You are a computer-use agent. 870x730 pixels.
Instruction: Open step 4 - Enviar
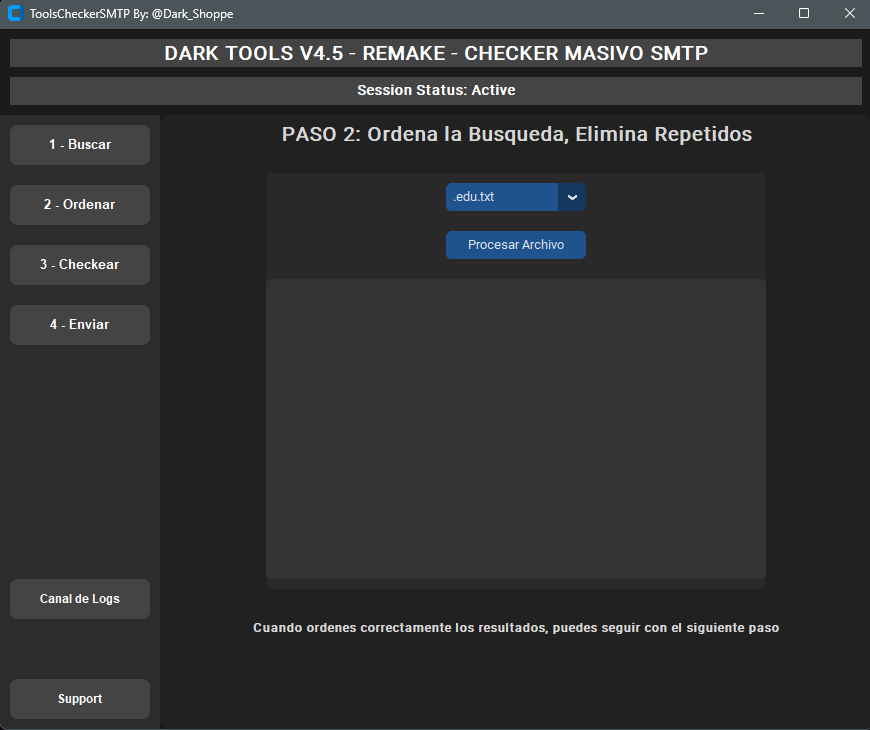(x=79, y=324)
